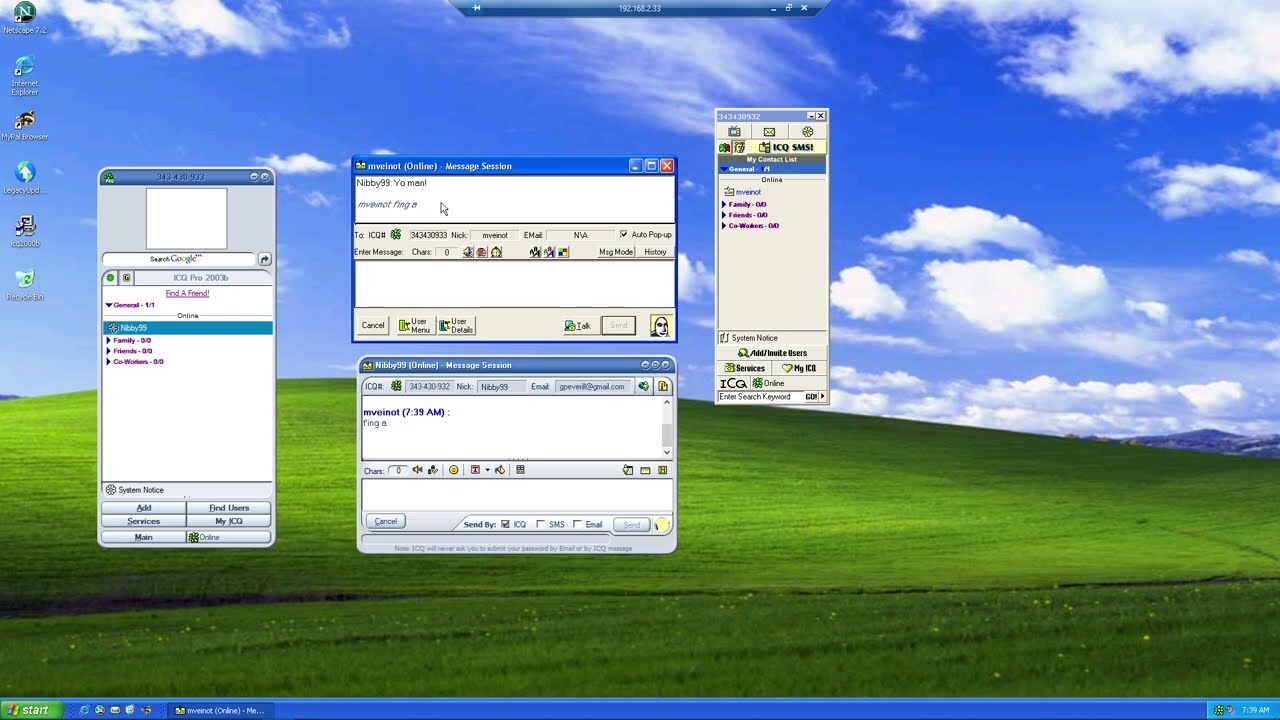Click the grid icon after the paint bucket in Nibby99 window
This screenshot has width=1280, height=720.
520,470
